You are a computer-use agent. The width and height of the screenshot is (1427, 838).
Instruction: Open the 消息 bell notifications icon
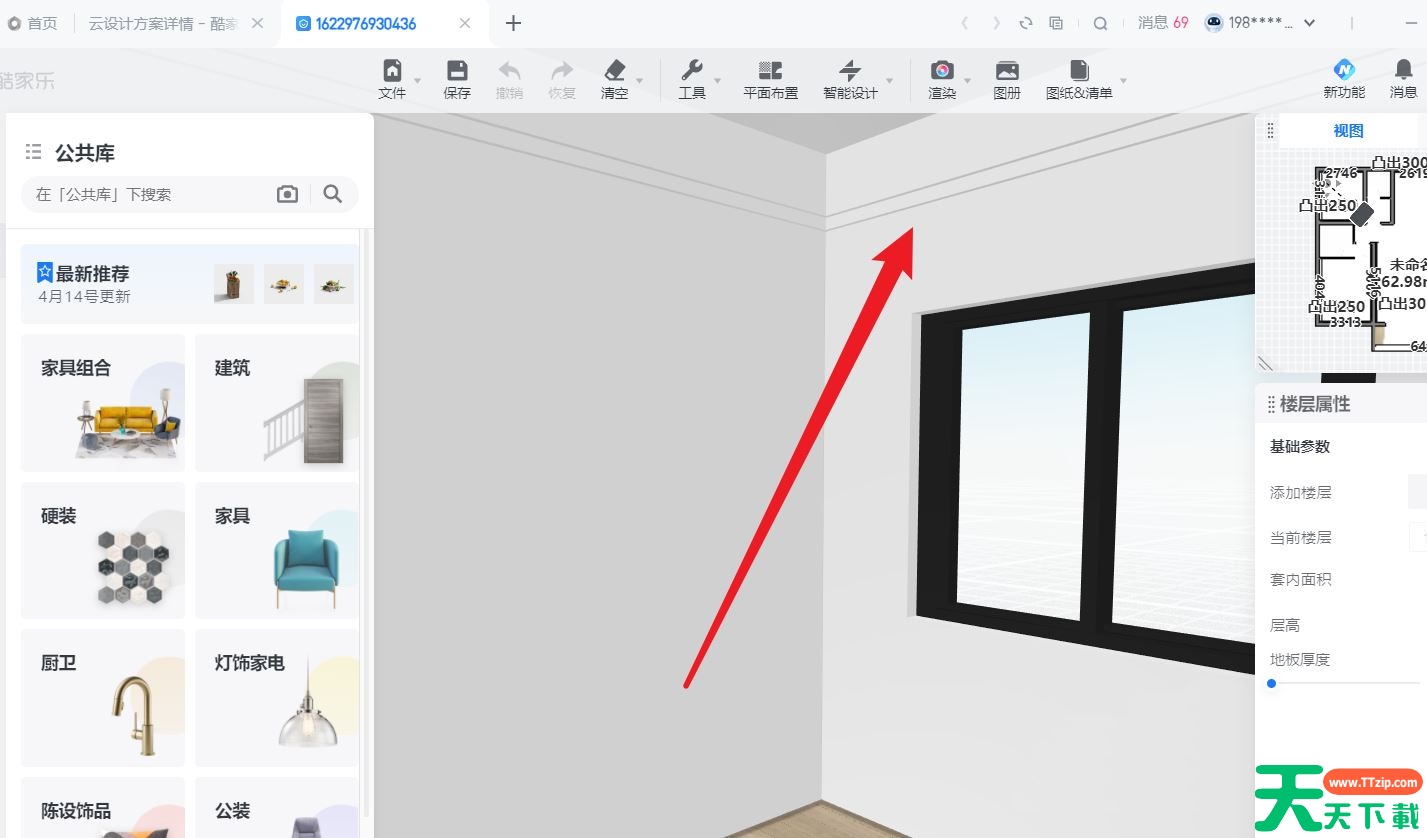[1403, 69]
